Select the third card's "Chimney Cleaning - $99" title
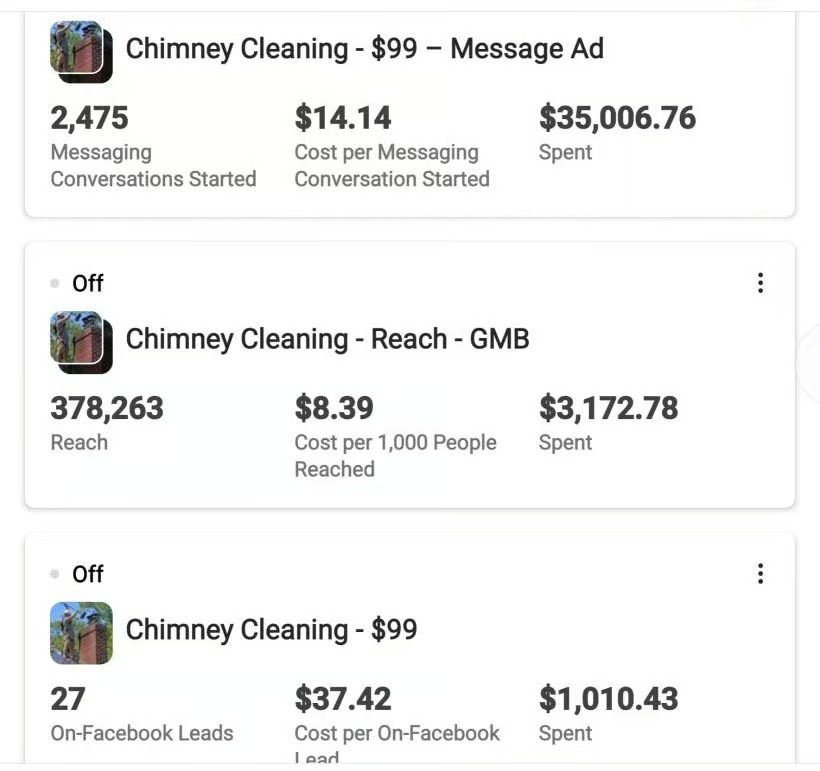 pos(271,629)
